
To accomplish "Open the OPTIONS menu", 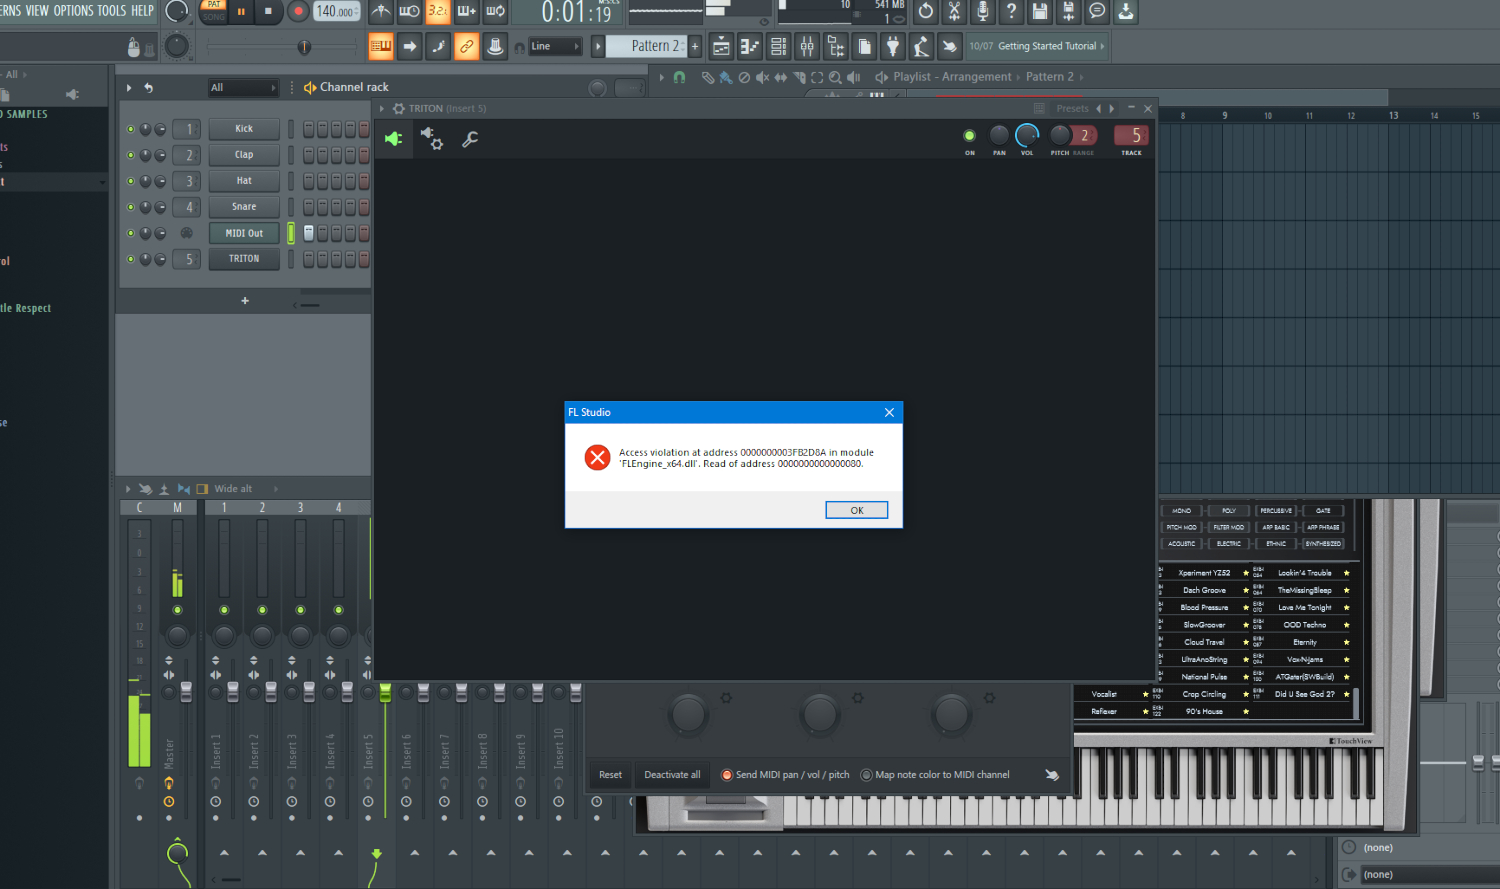I will [73, 11].
